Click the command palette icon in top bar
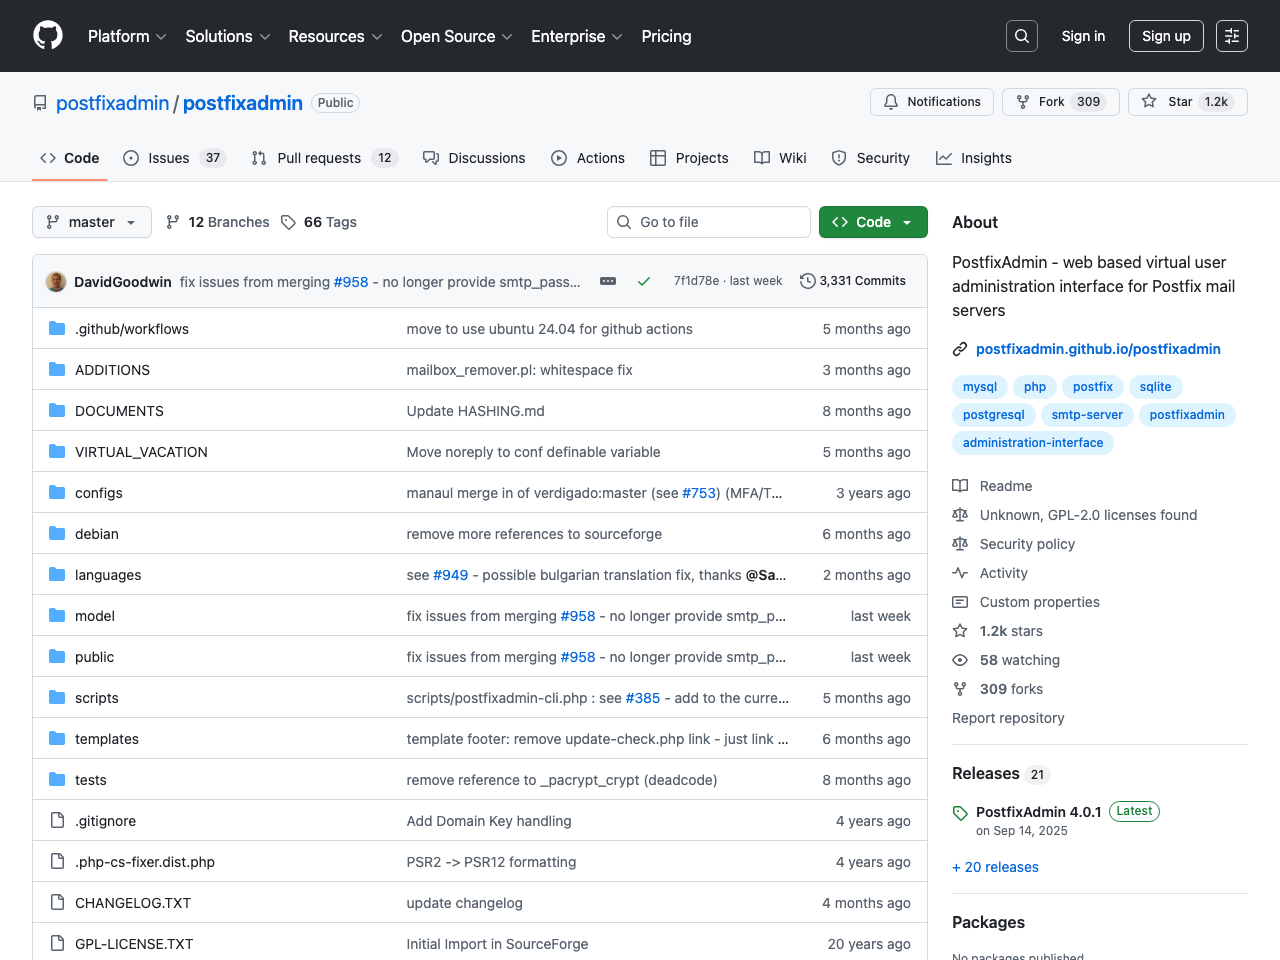The image size is (1280, 960). (x=1231, y=35)
